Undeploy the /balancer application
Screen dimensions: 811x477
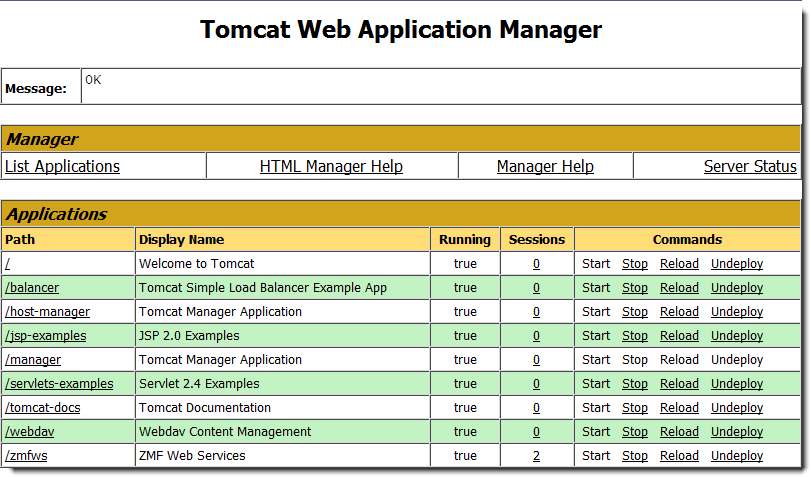(737, 288)
